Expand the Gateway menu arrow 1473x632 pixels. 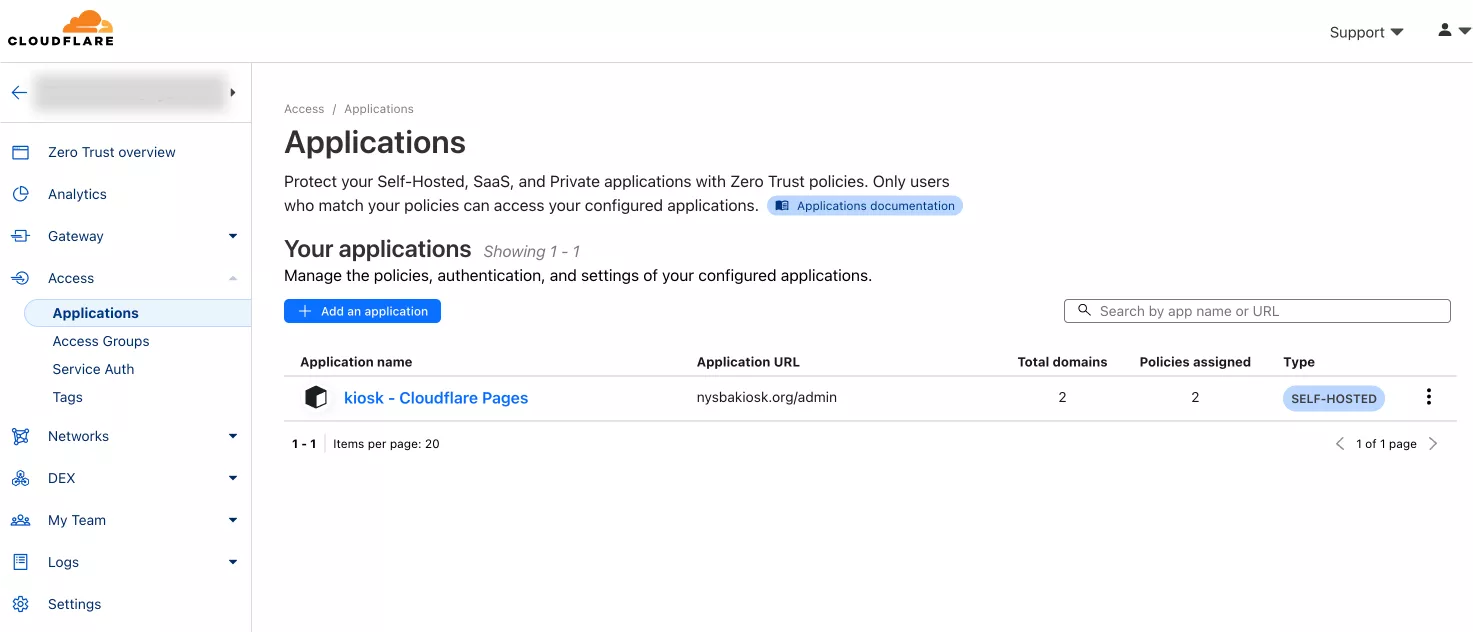click(x=233, y=236)
